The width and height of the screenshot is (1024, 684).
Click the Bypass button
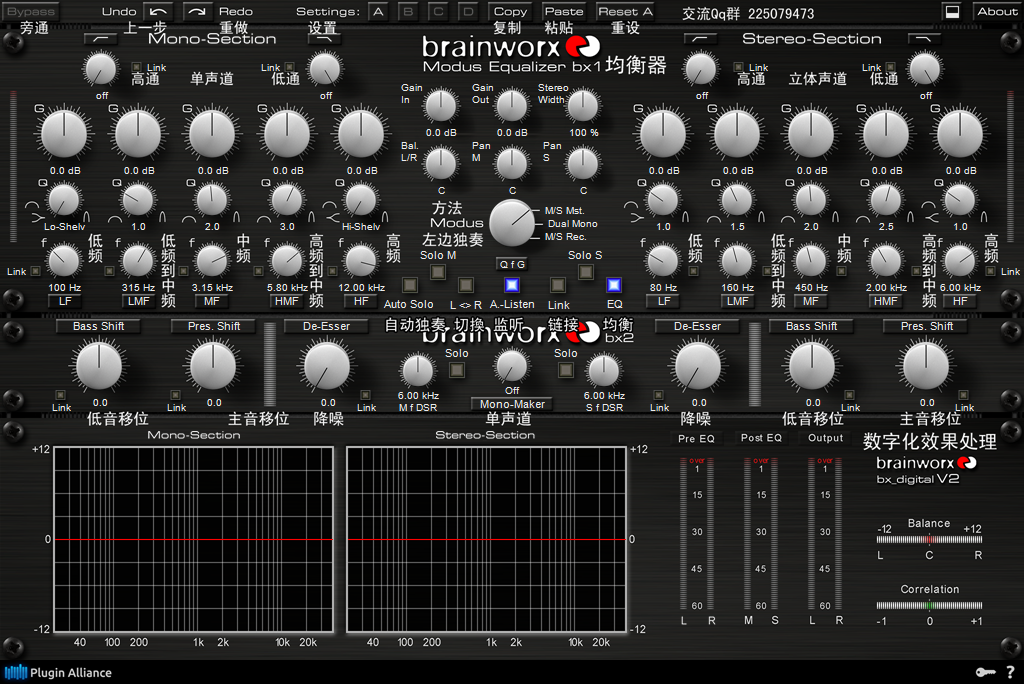(x=31, y=11)
